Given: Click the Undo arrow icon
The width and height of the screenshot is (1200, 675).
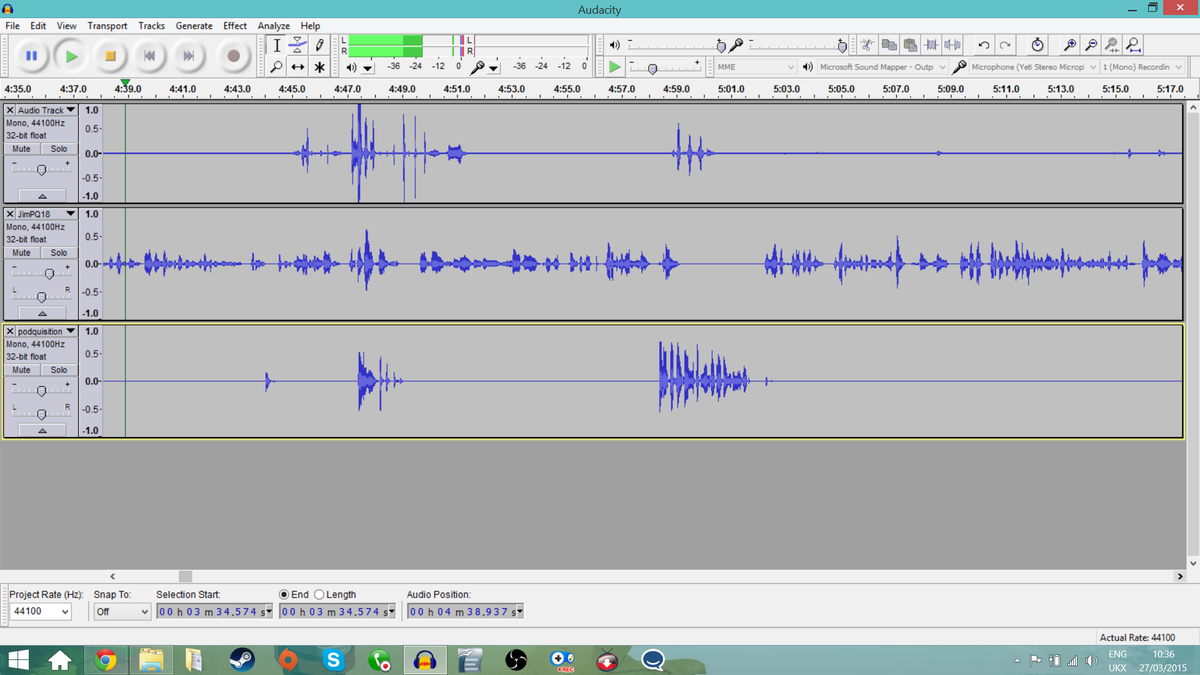Looking at the screenshot, I should tap(984, 45).
